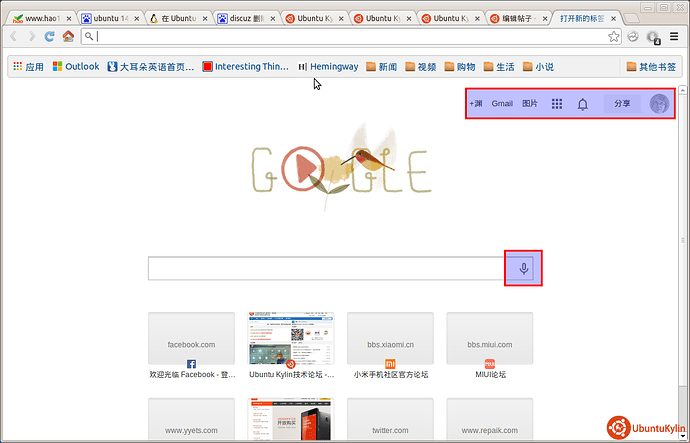Open the bbs.xiaomi.cn thumbnail

[x=390, y=338]
